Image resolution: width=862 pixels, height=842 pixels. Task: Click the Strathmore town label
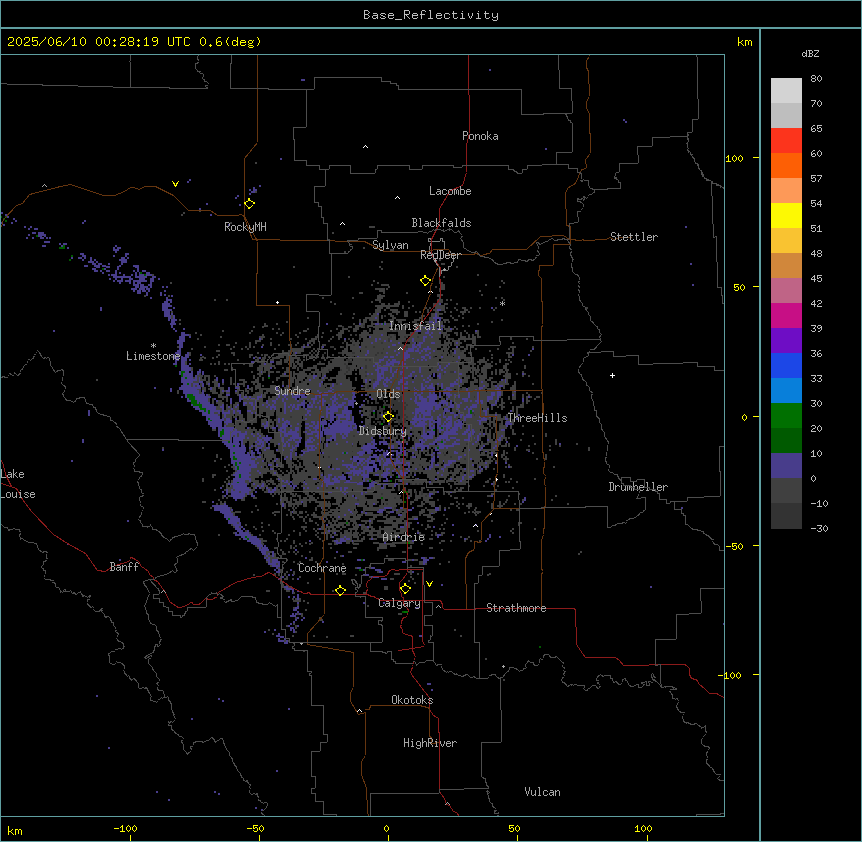(x=516, y=608)
